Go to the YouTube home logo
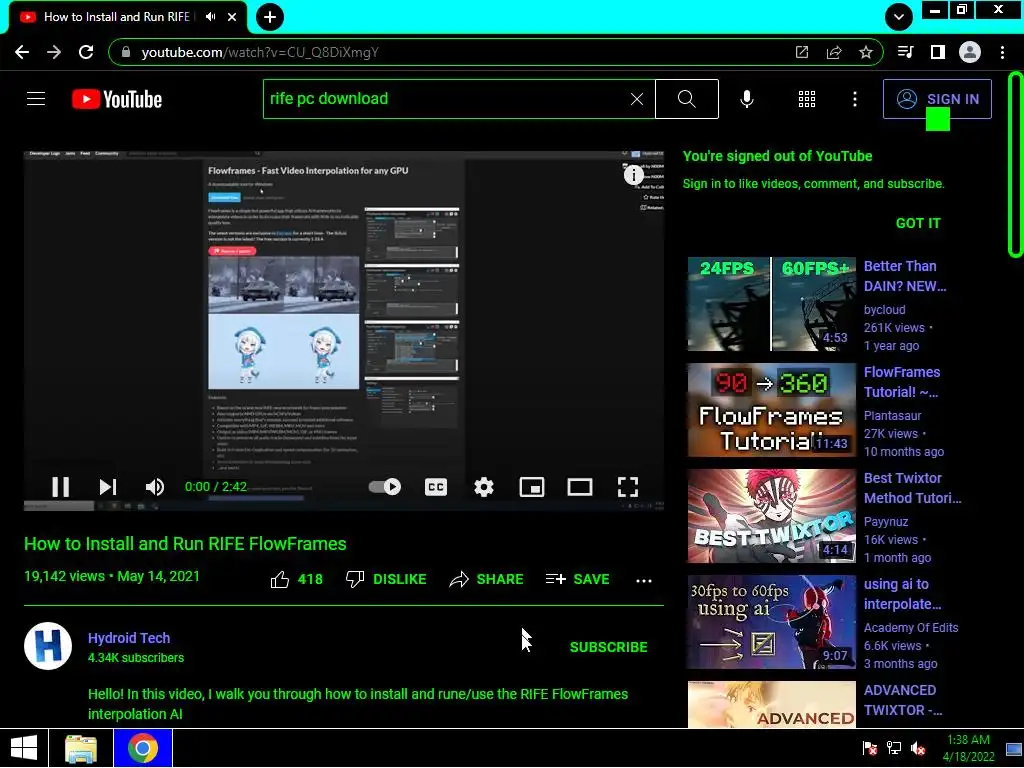The image size is (1024, 768). pyautogui.click(x=117, y=99)
